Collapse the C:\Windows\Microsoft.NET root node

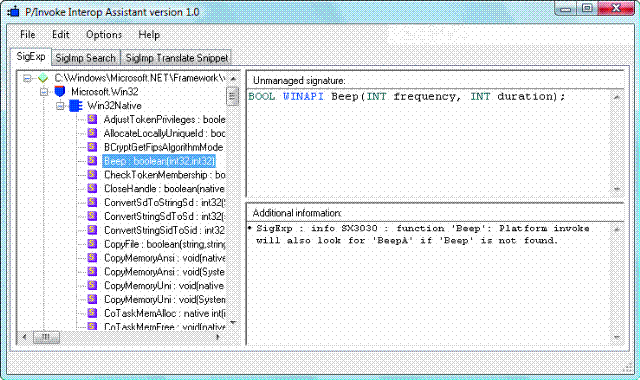27,78
